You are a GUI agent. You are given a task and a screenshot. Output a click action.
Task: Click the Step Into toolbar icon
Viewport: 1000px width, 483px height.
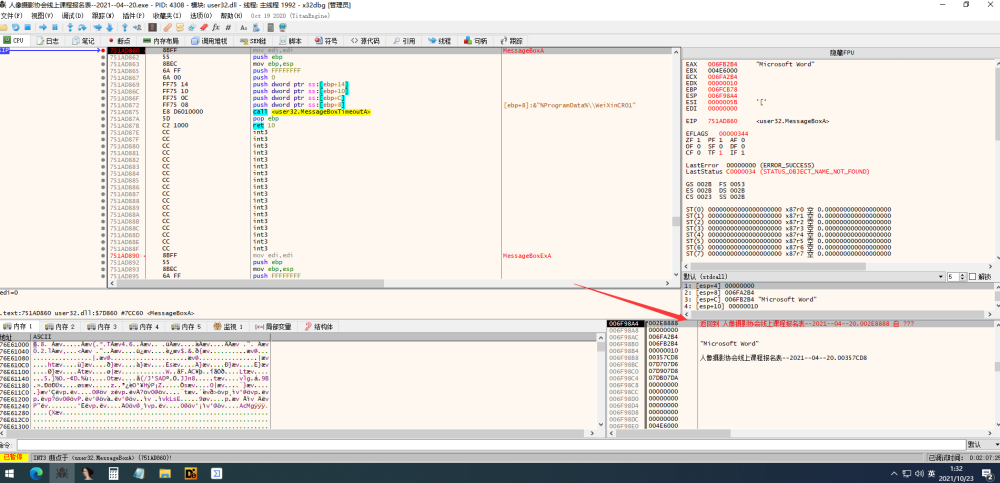(70, 27)
